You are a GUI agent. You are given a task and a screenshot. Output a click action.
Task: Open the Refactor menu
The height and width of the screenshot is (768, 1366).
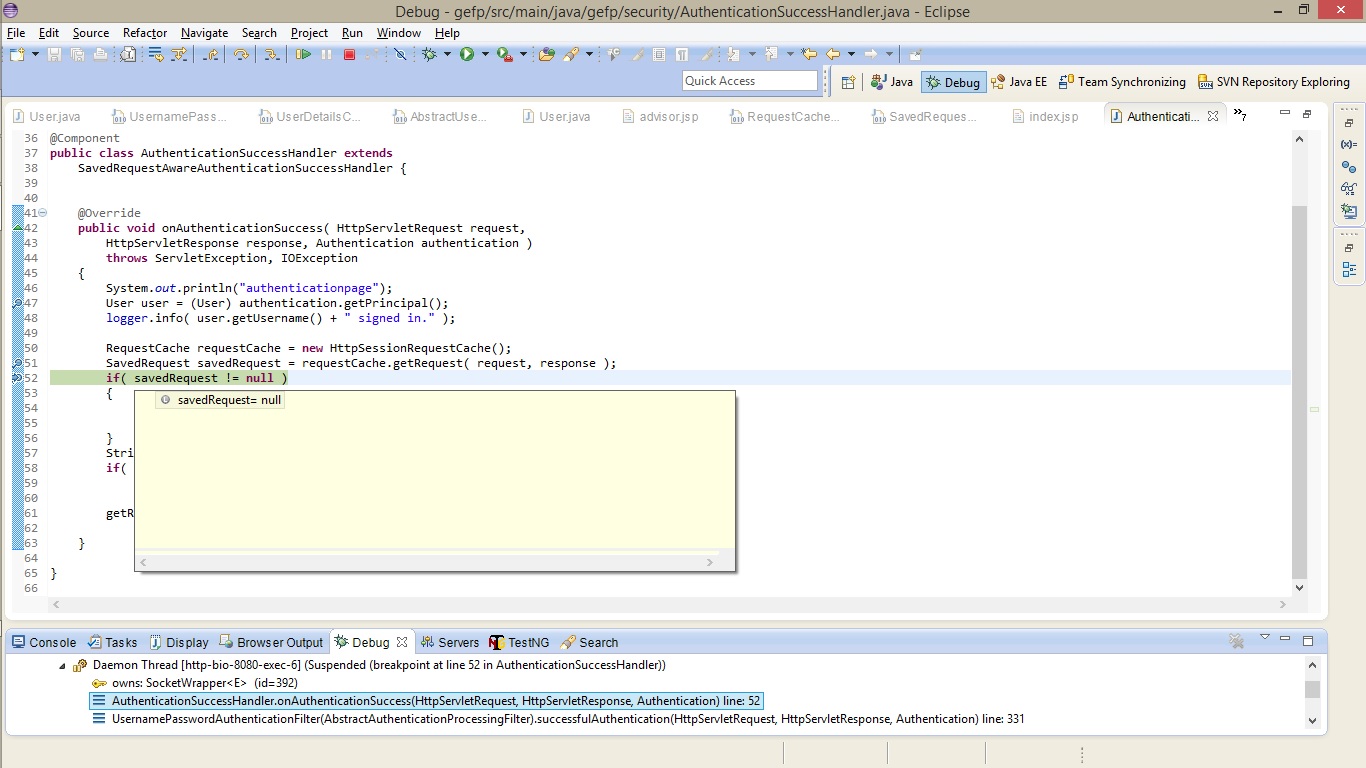click(x=145, y=33)
